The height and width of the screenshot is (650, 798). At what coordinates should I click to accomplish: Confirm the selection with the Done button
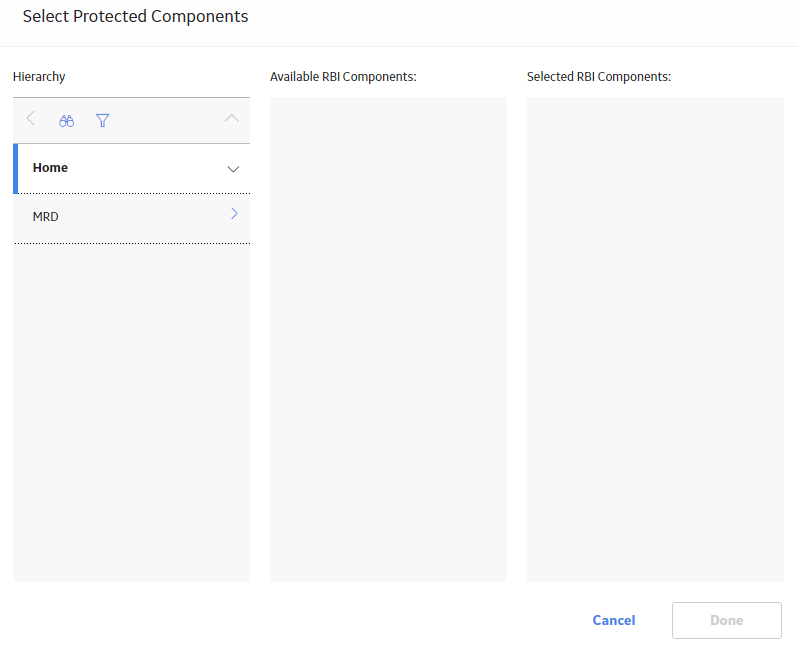727,620
